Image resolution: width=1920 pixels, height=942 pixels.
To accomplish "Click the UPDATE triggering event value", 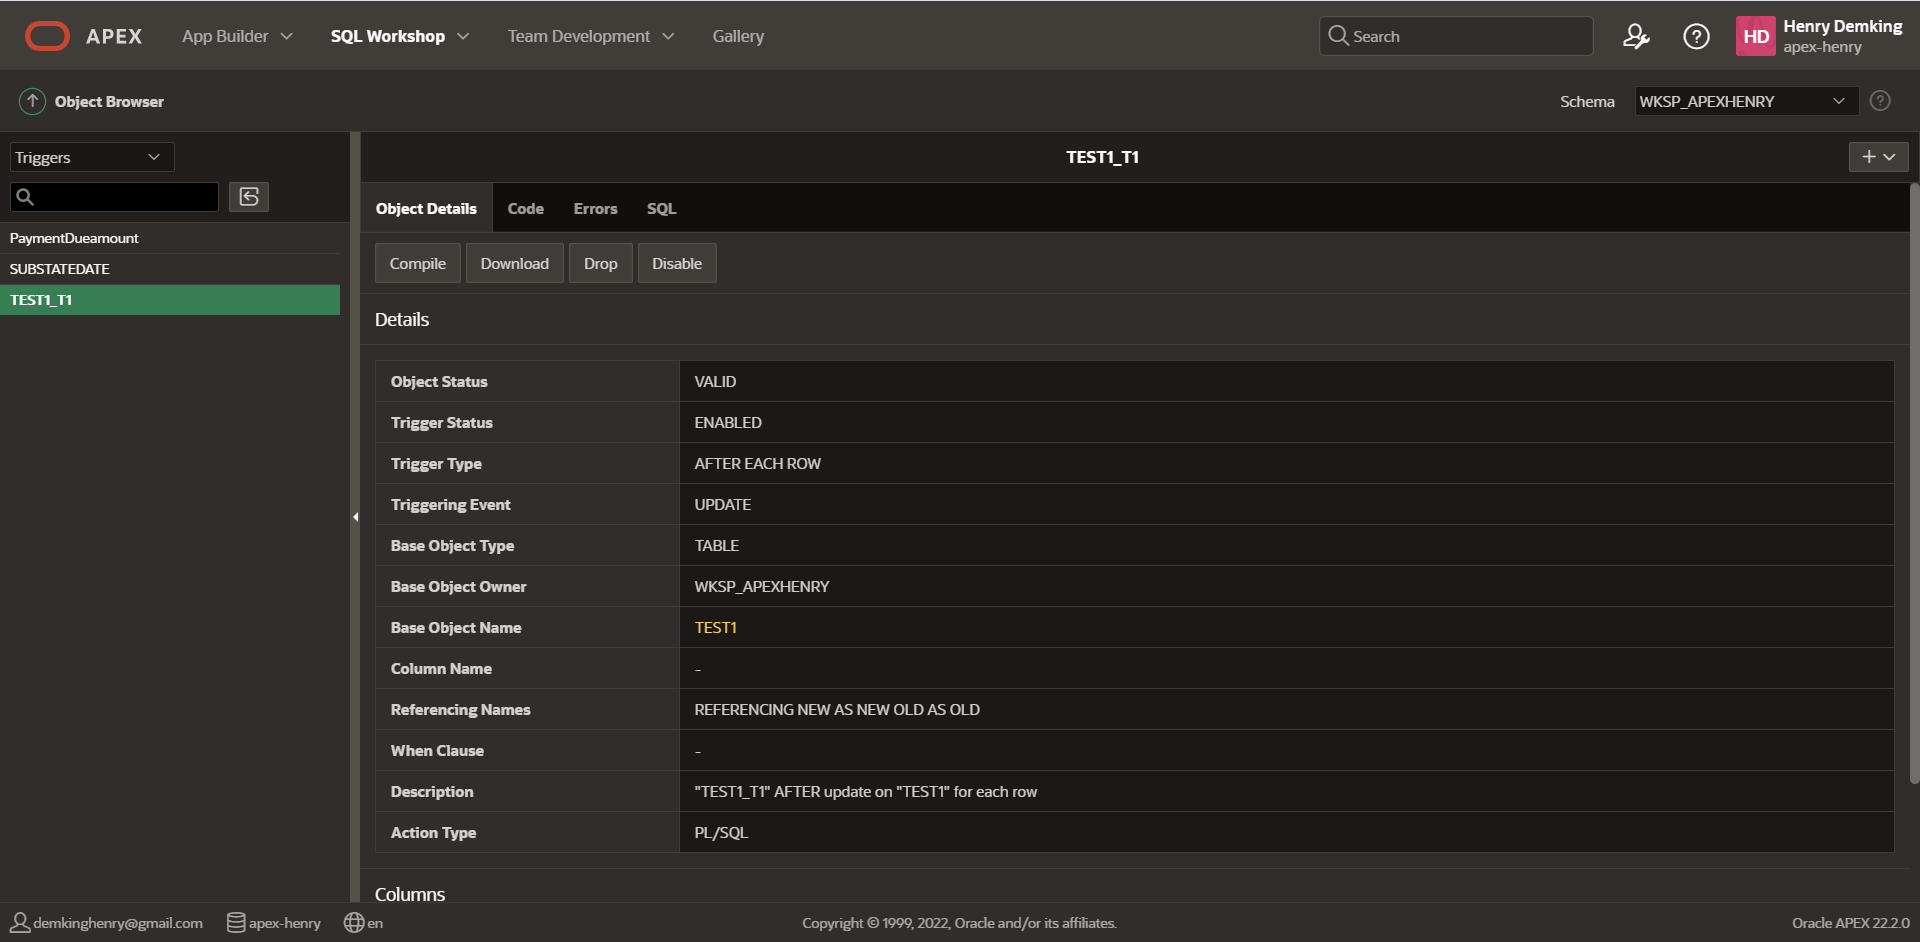I will coord(722,504).
